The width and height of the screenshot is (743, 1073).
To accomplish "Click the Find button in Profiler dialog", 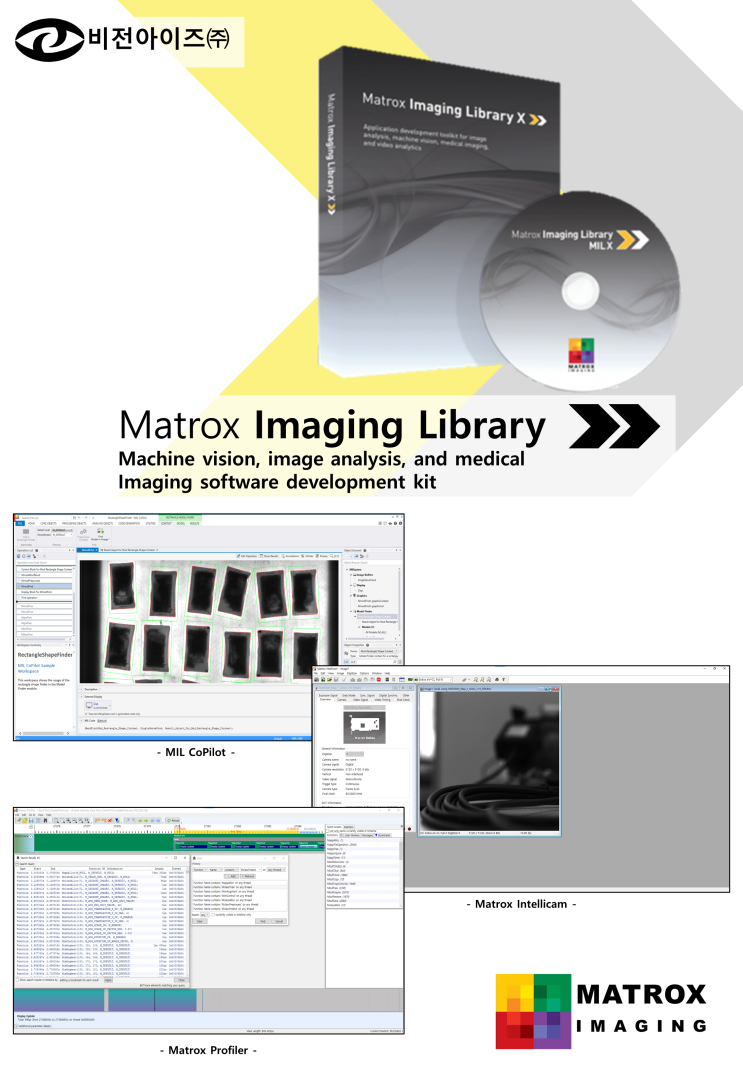I will click(263, 921).
